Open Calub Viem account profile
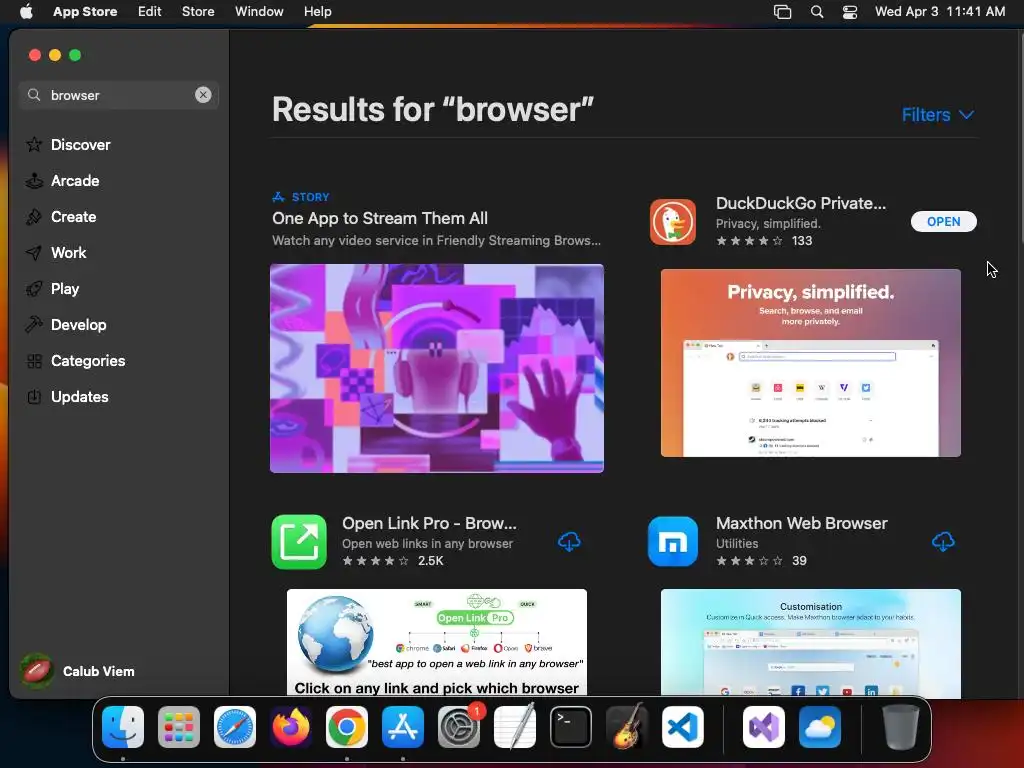The height and width of the screenshot is (768, 1024). (78, 671)
